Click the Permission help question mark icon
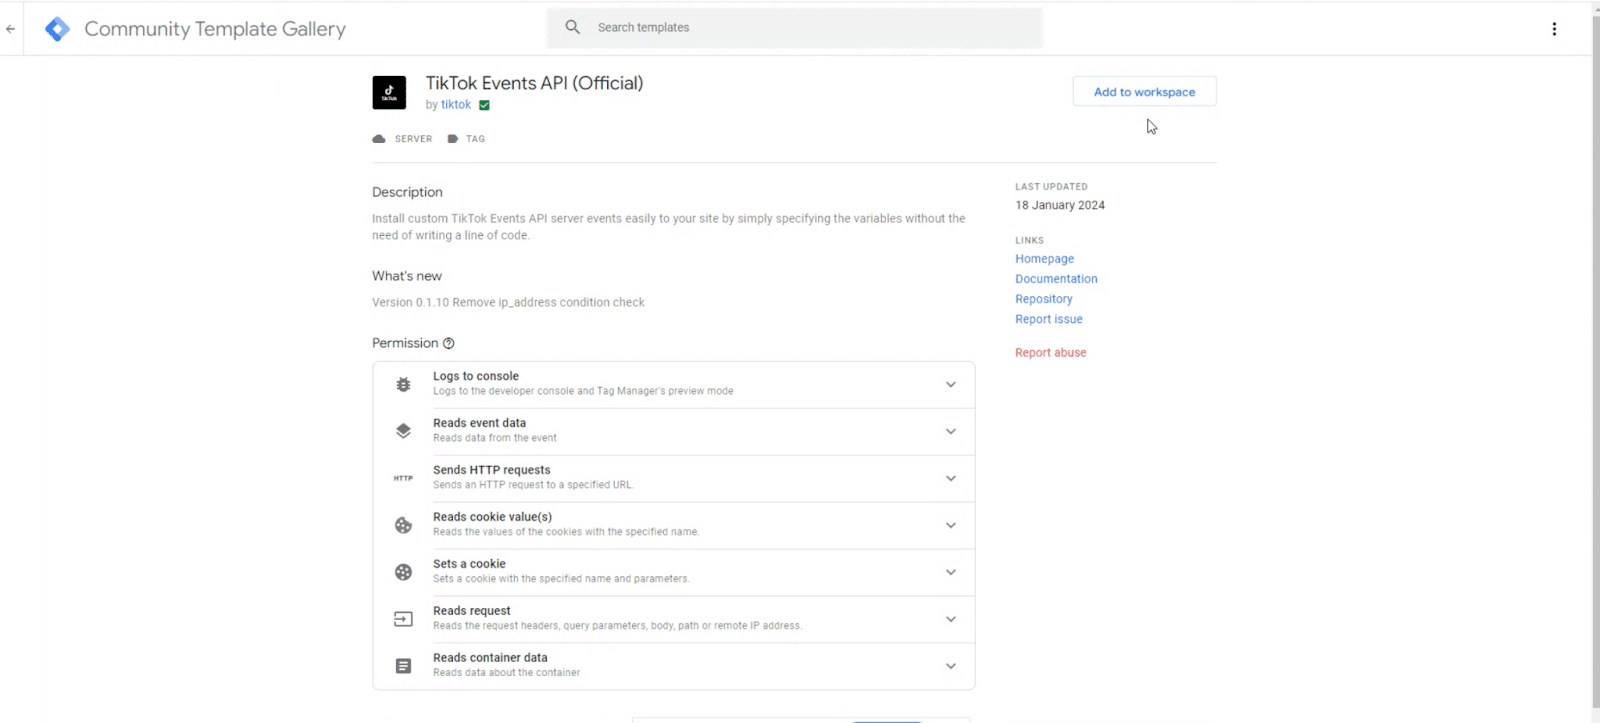1600x723 pixels. click(449, 343)
